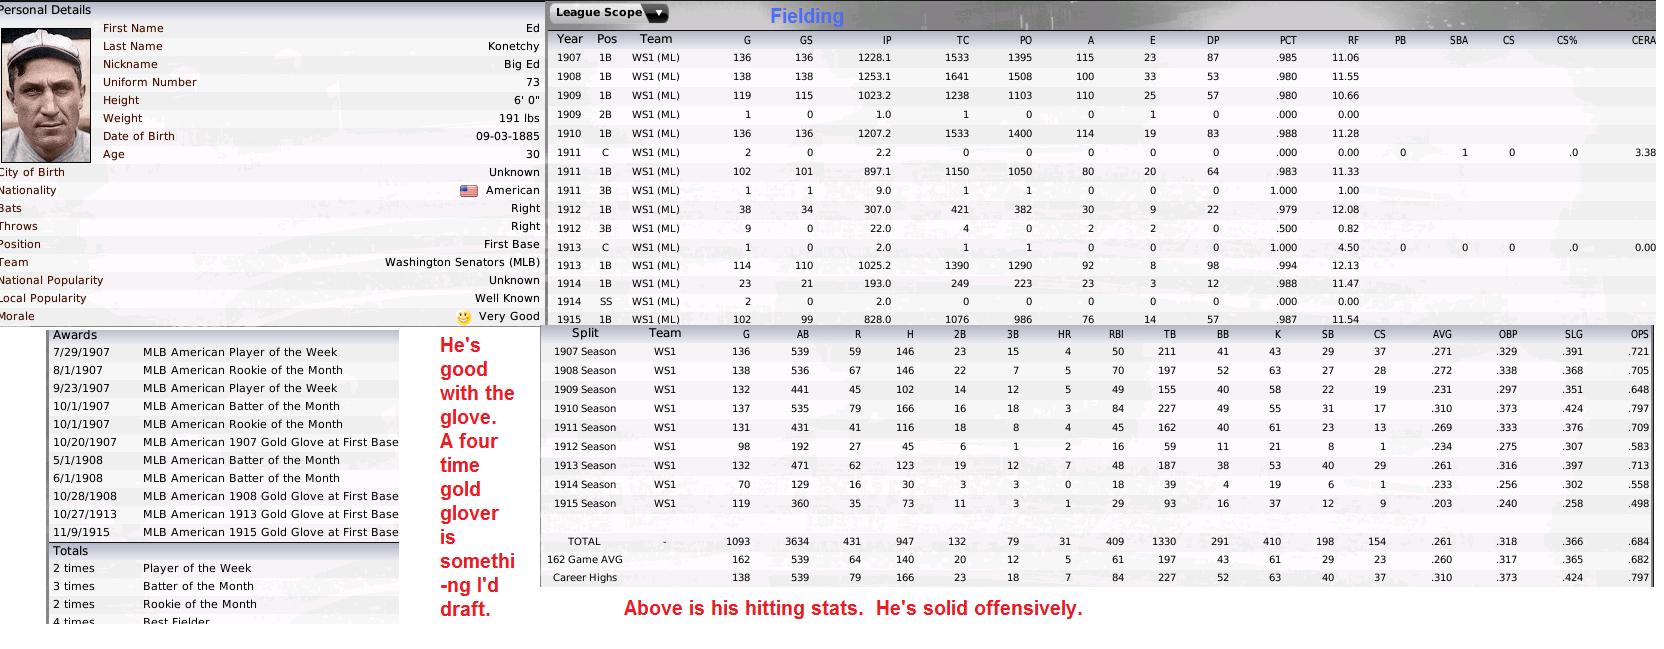Select the 1913 1B fielding row
Image resolution: width=1664 pixels, height=649 pixels.
point(1100,265)
